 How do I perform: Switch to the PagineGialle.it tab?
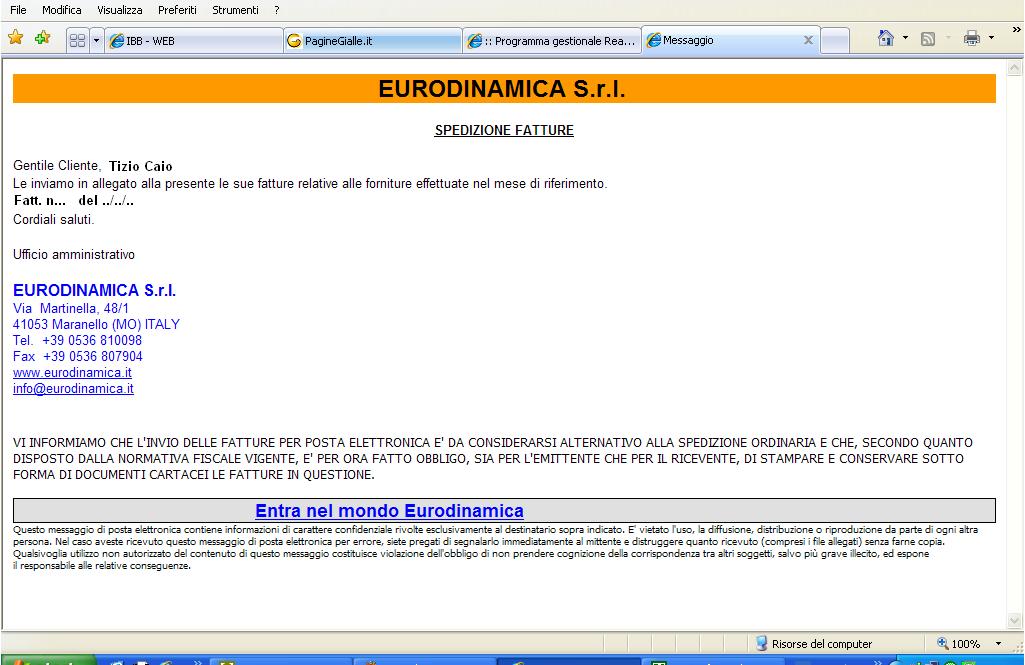coord(373,41)
